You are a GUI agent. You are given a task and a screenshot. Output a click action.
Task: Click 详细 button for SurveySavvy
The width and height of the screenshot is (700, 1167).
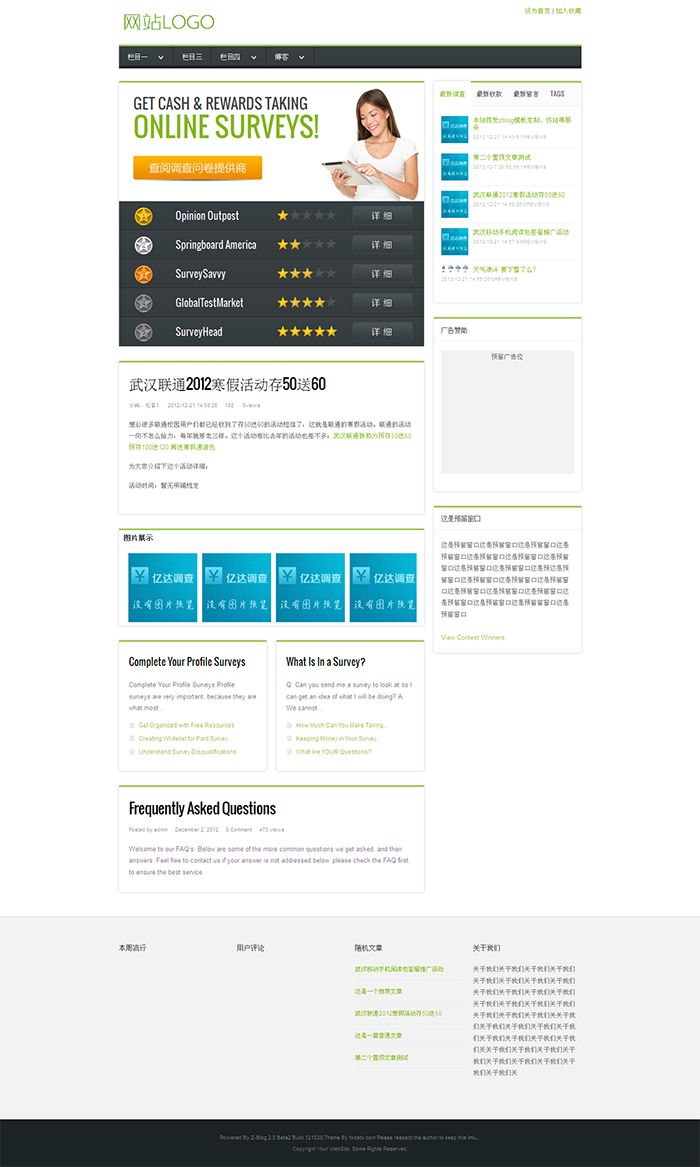pos(382,274)
